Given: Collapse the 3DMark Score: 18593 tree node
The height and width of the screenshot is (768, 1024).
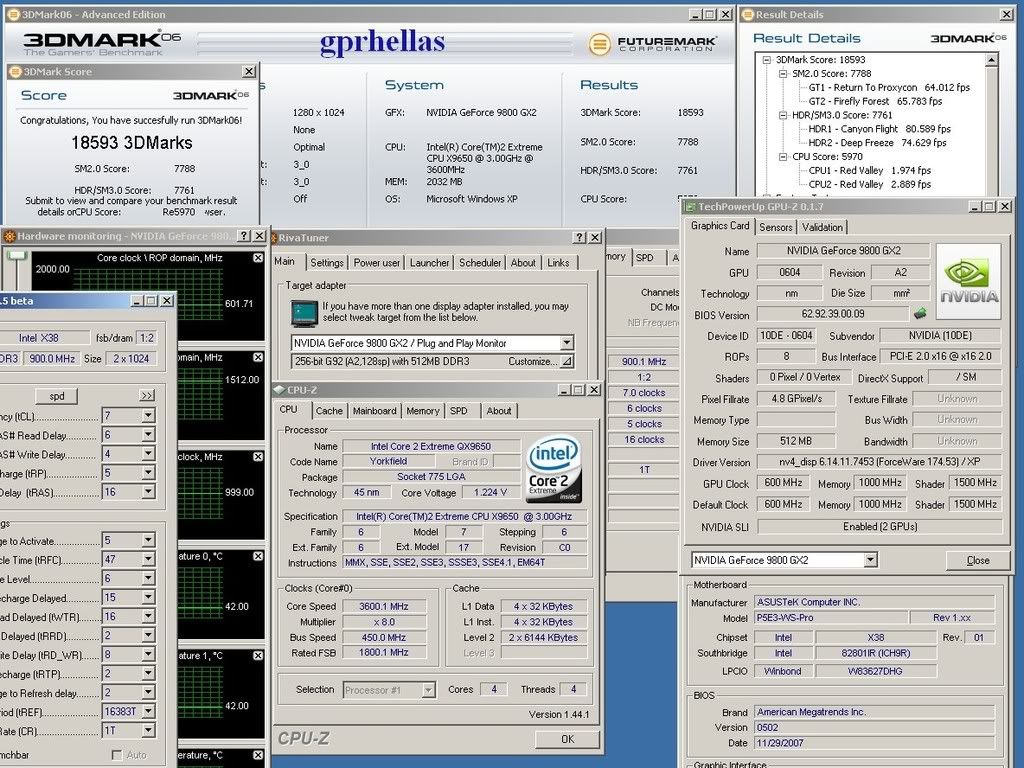Looking at the screenshot, I should coord(767,59).
